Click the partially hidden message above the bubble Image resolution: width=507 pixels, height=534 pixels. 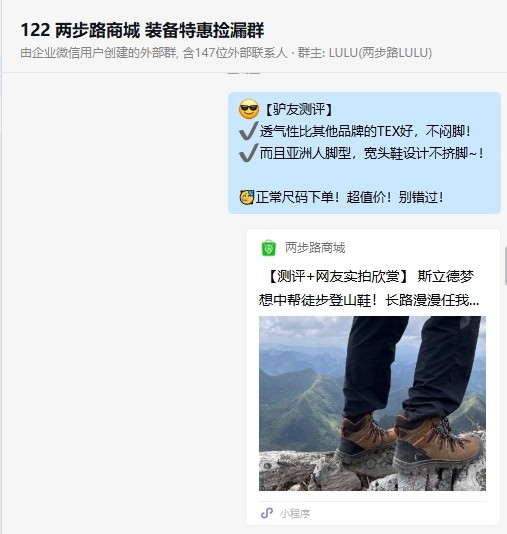[x=244, y=73]
